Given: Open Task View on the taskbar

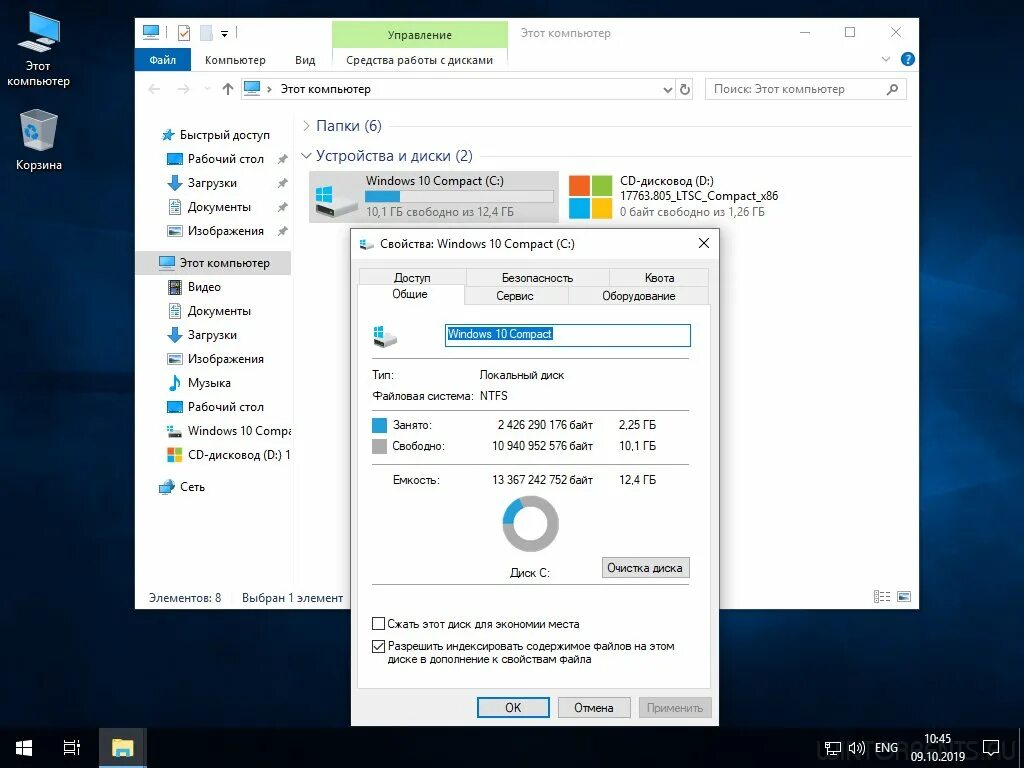Looking at the screenshot, I should point(72,748).
